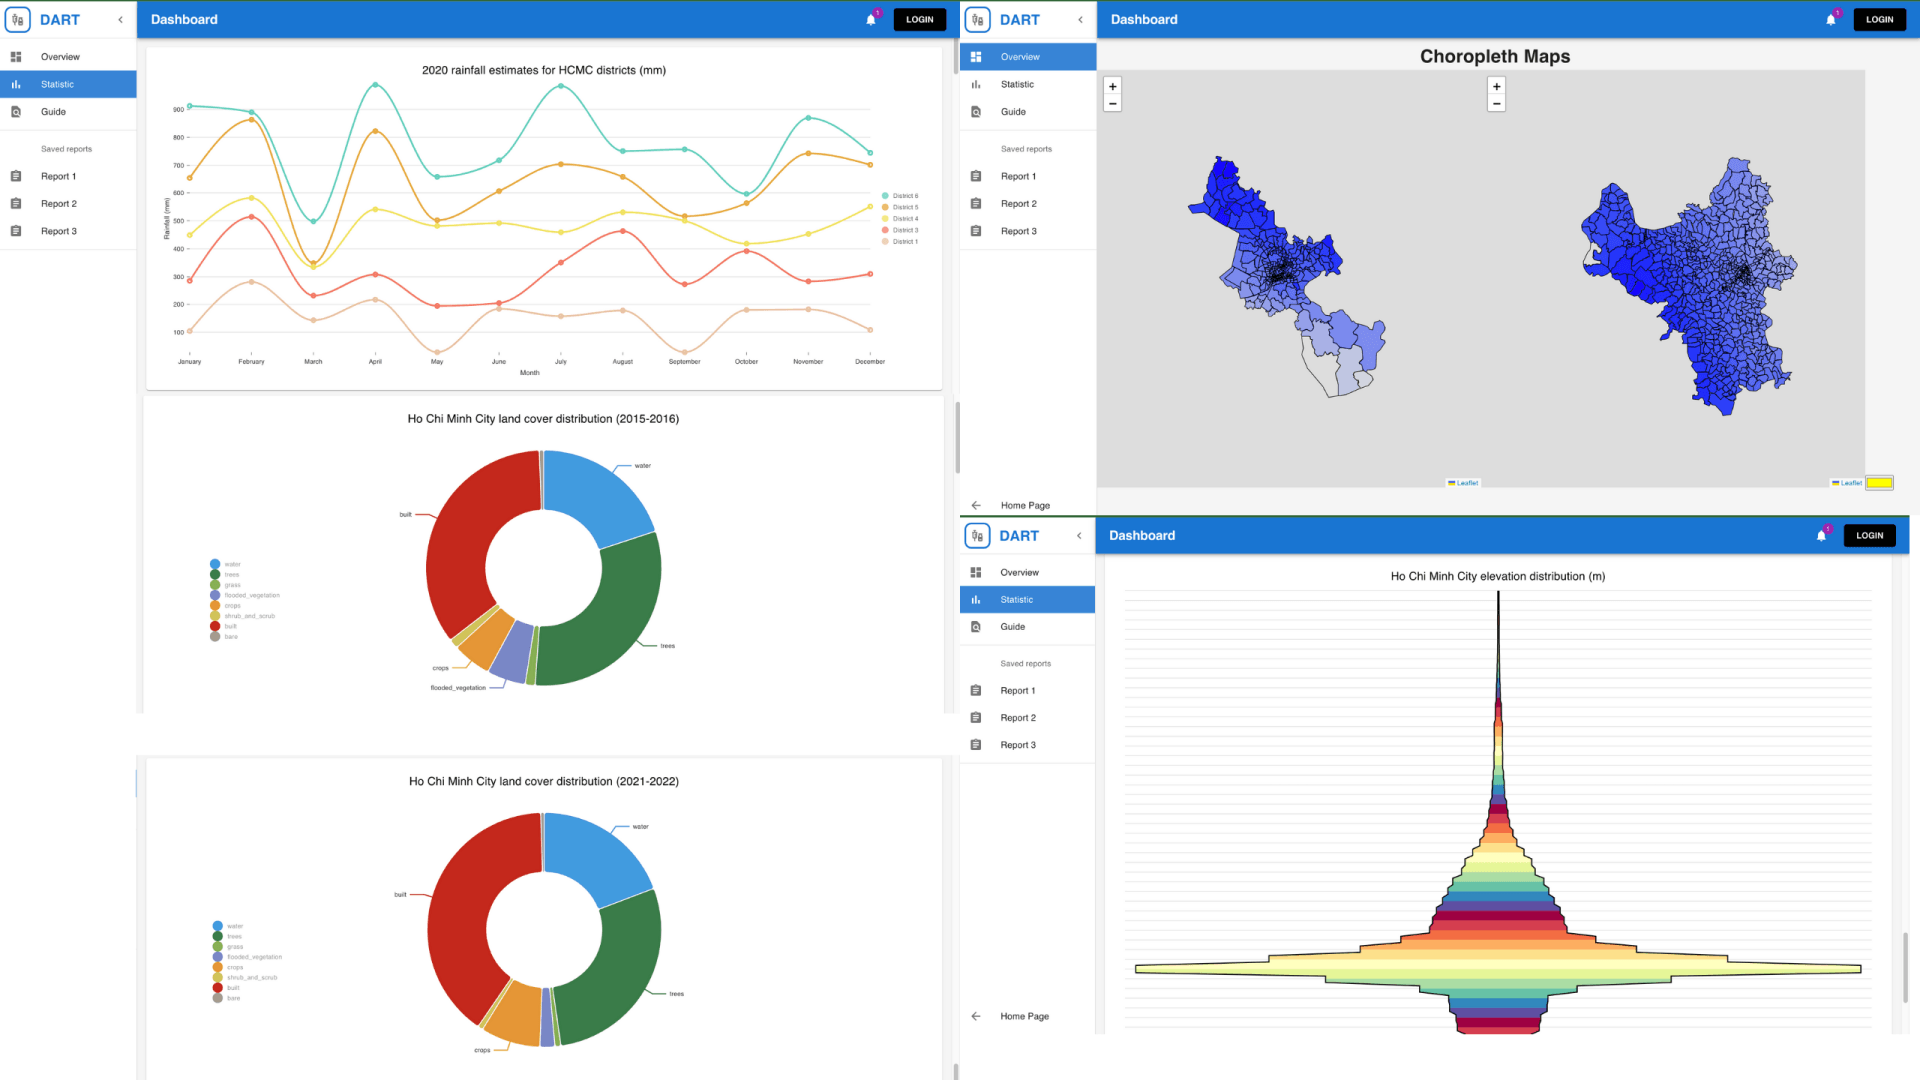Collapse sidebar chevron in choropleth map panel
The width and height of the screenshot is (1920, 1080).
tap(1080, 19)
